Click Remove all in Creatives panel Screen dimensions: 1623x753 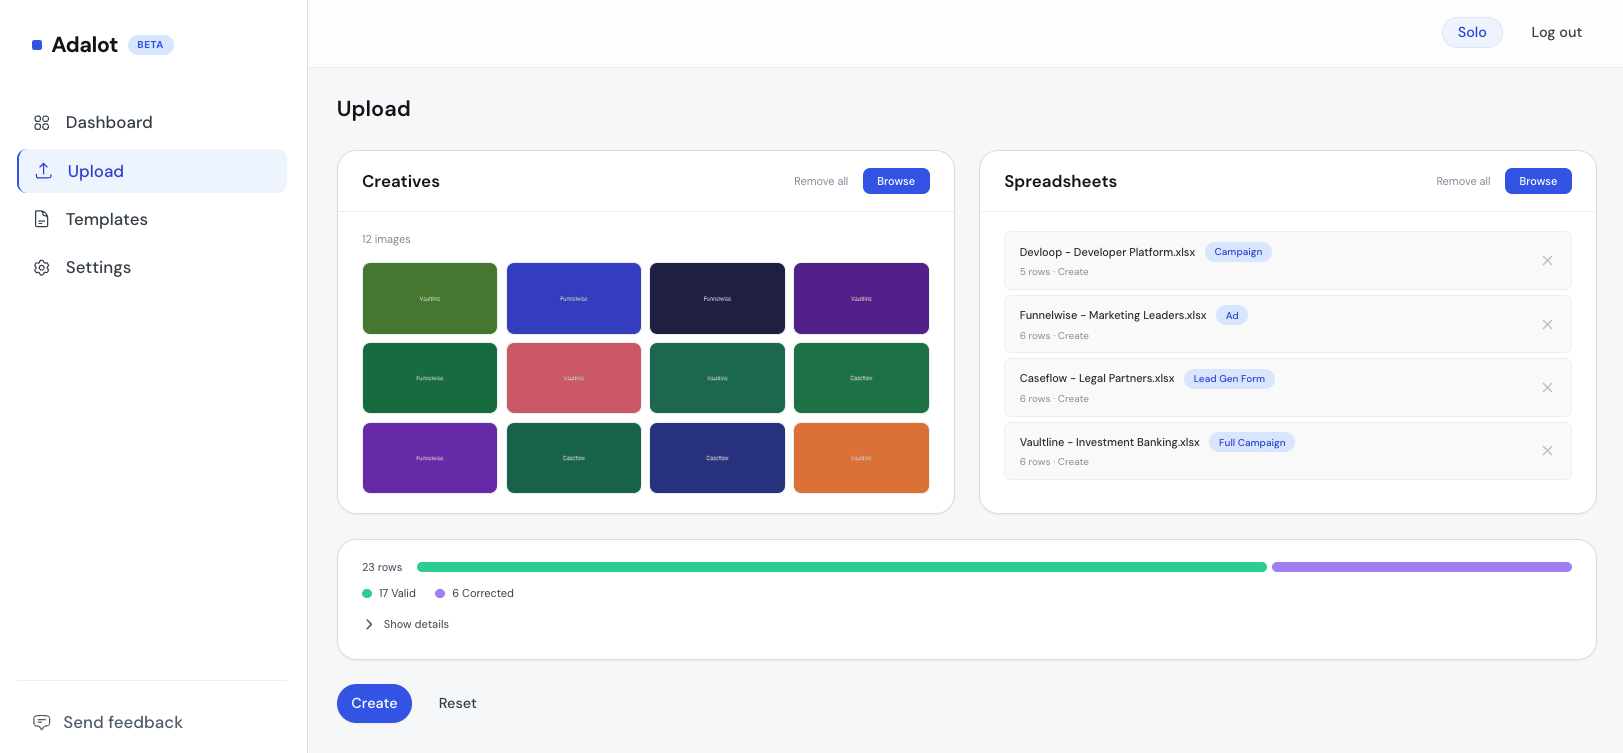click(x=820, y=181)
